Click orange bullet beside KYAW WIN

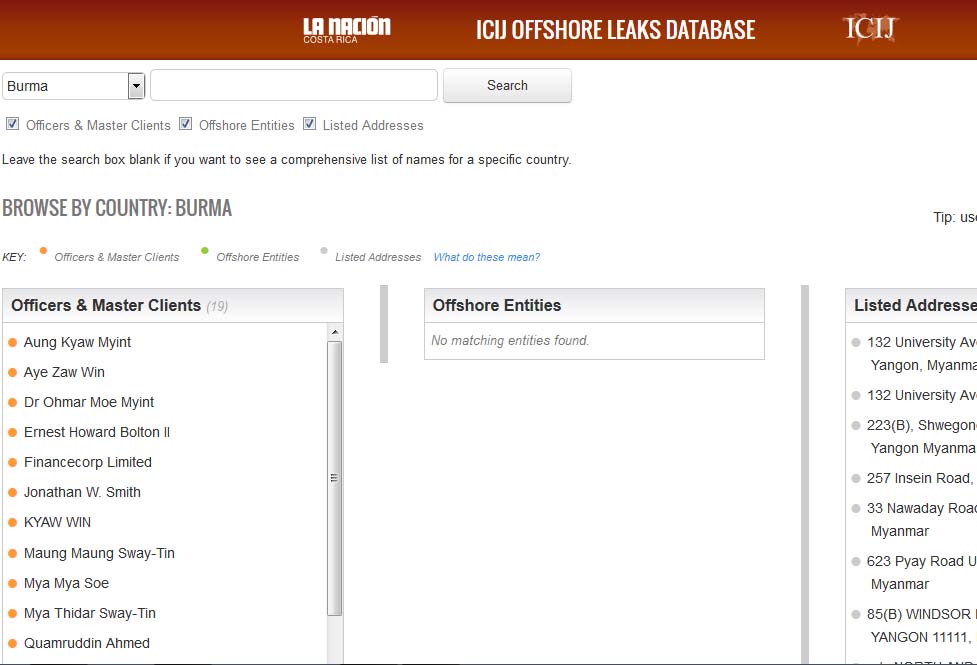click(x=12, y=522)
